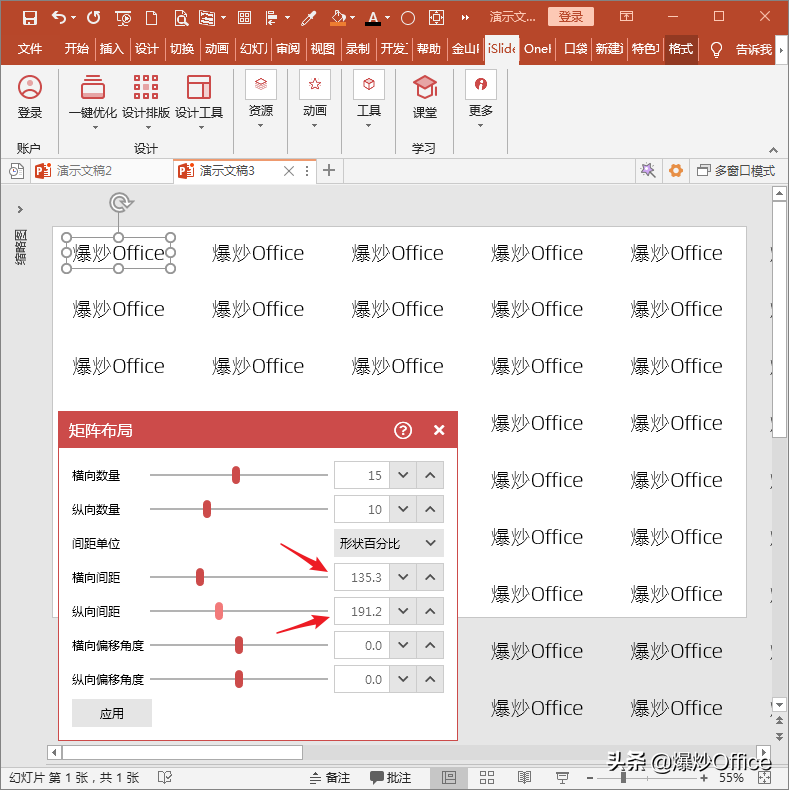Open the Classroom (课堂) icon
The height and width of the screenshot is (790, 789).
point(425,87)
